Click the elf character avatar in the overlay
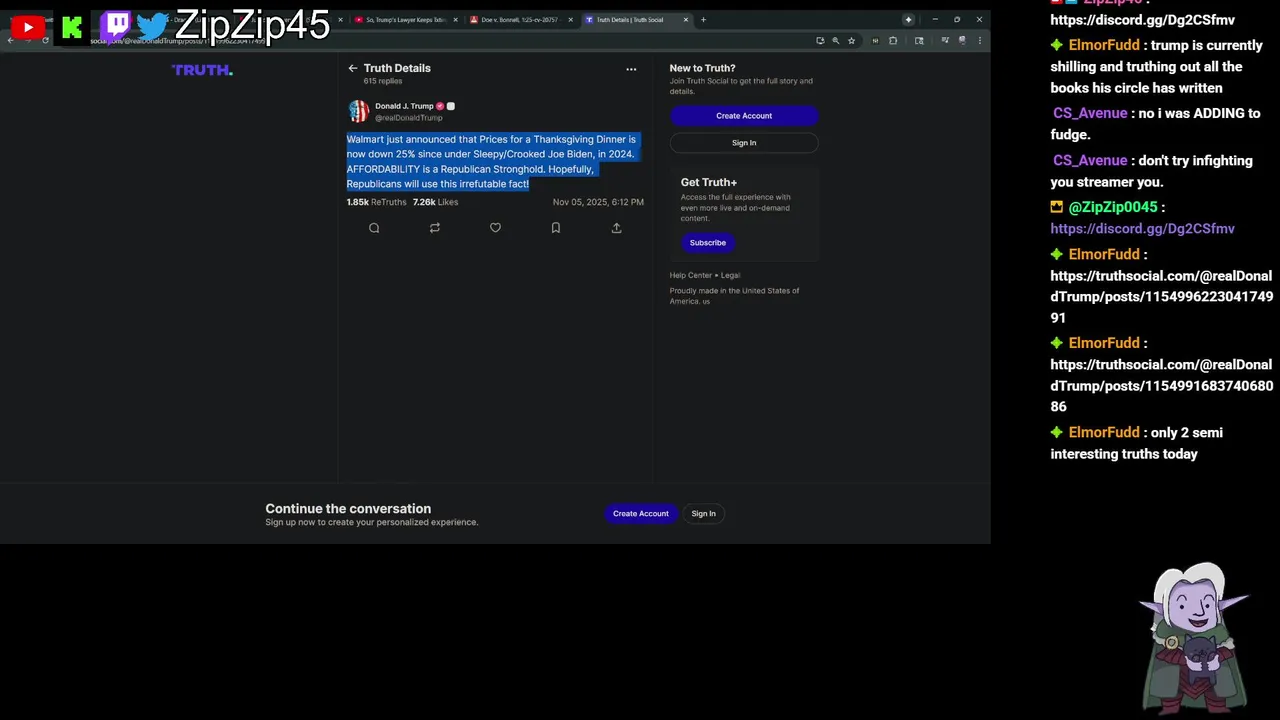Screen dimensions: 1280x720 [1194, 636]
